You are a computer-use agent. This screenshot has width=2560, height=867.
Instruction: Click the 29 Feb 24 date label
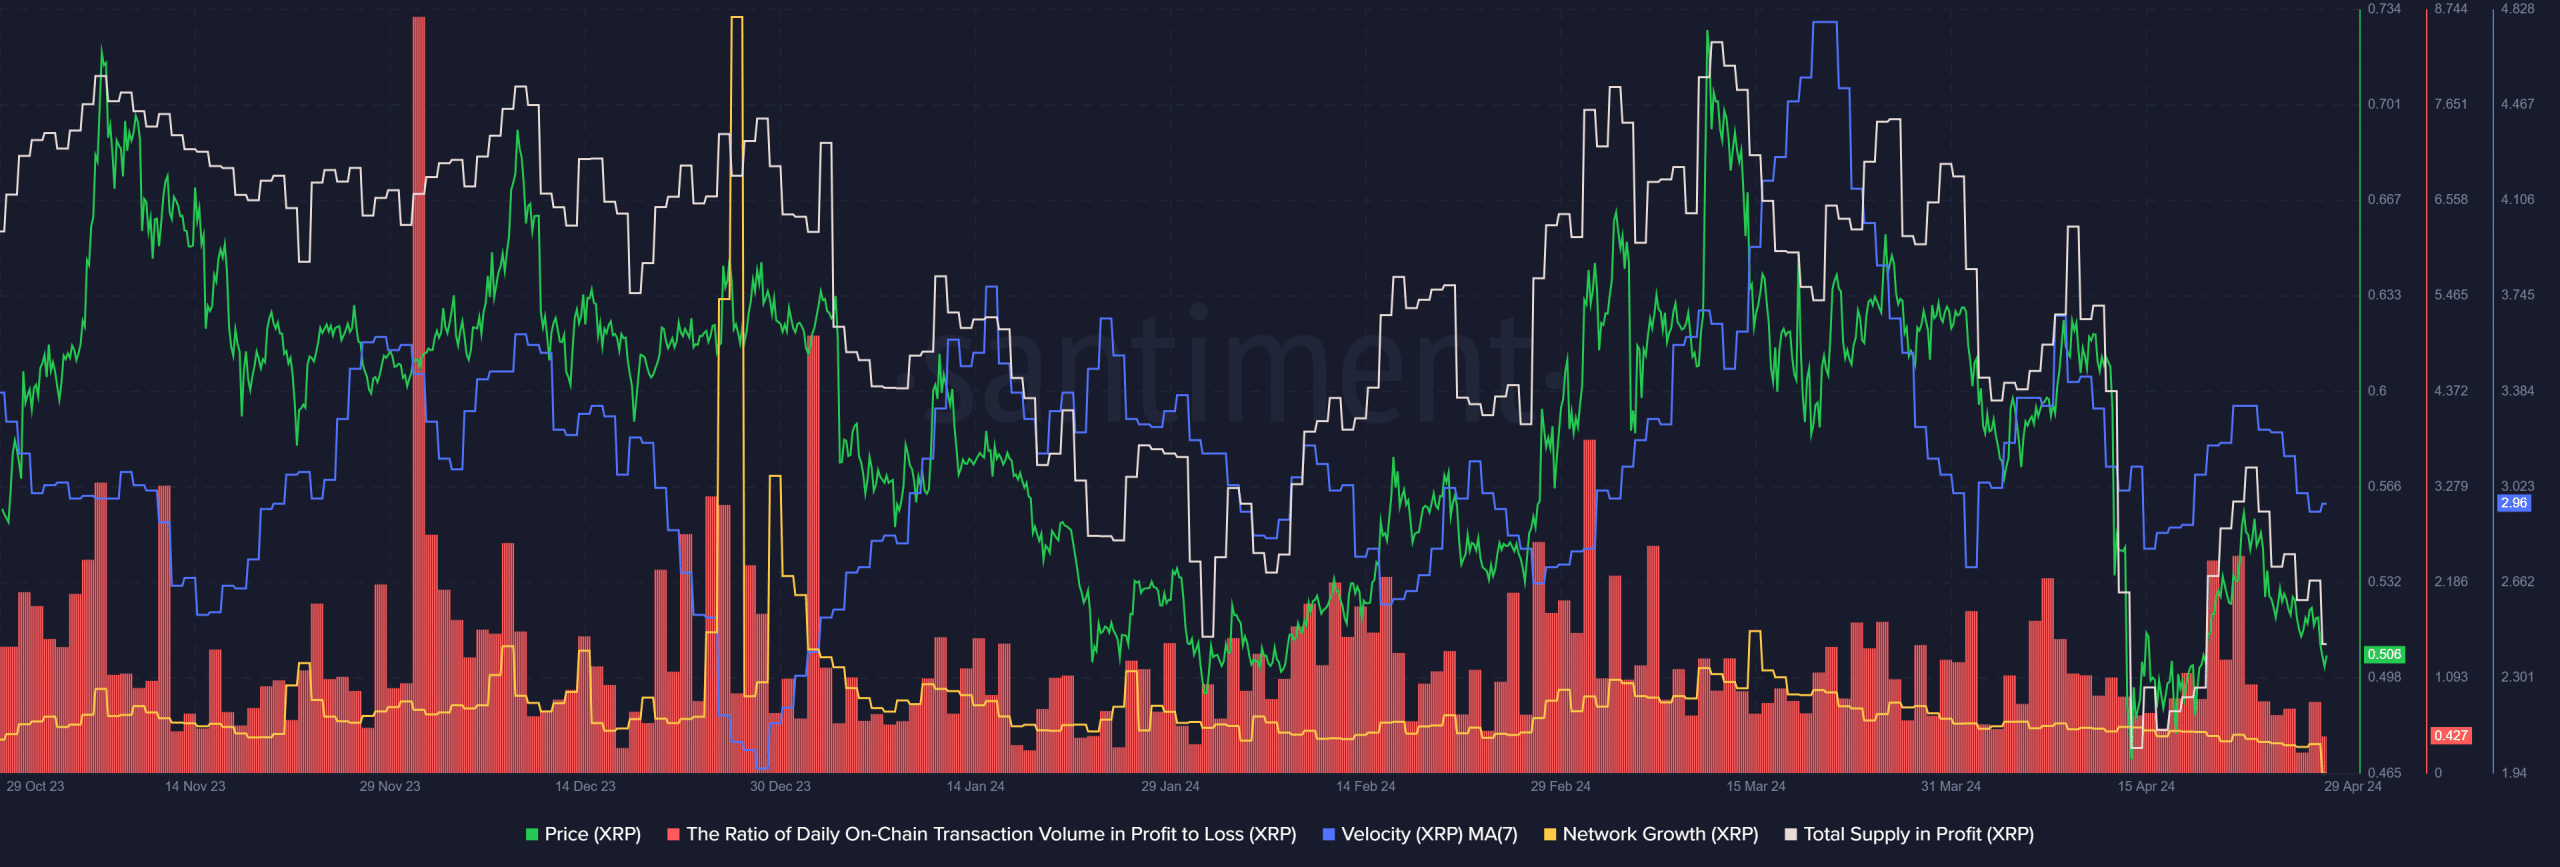[x=1560, y=786]
